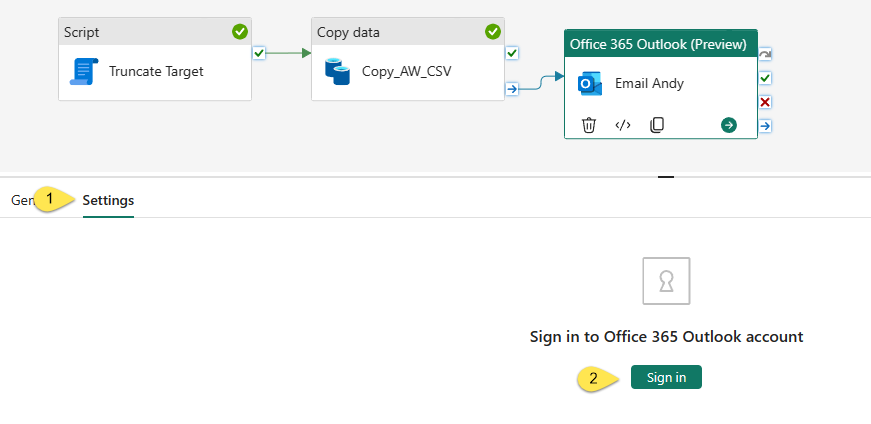Click the Copy_AW_CSV database icon

pos(337,72)
